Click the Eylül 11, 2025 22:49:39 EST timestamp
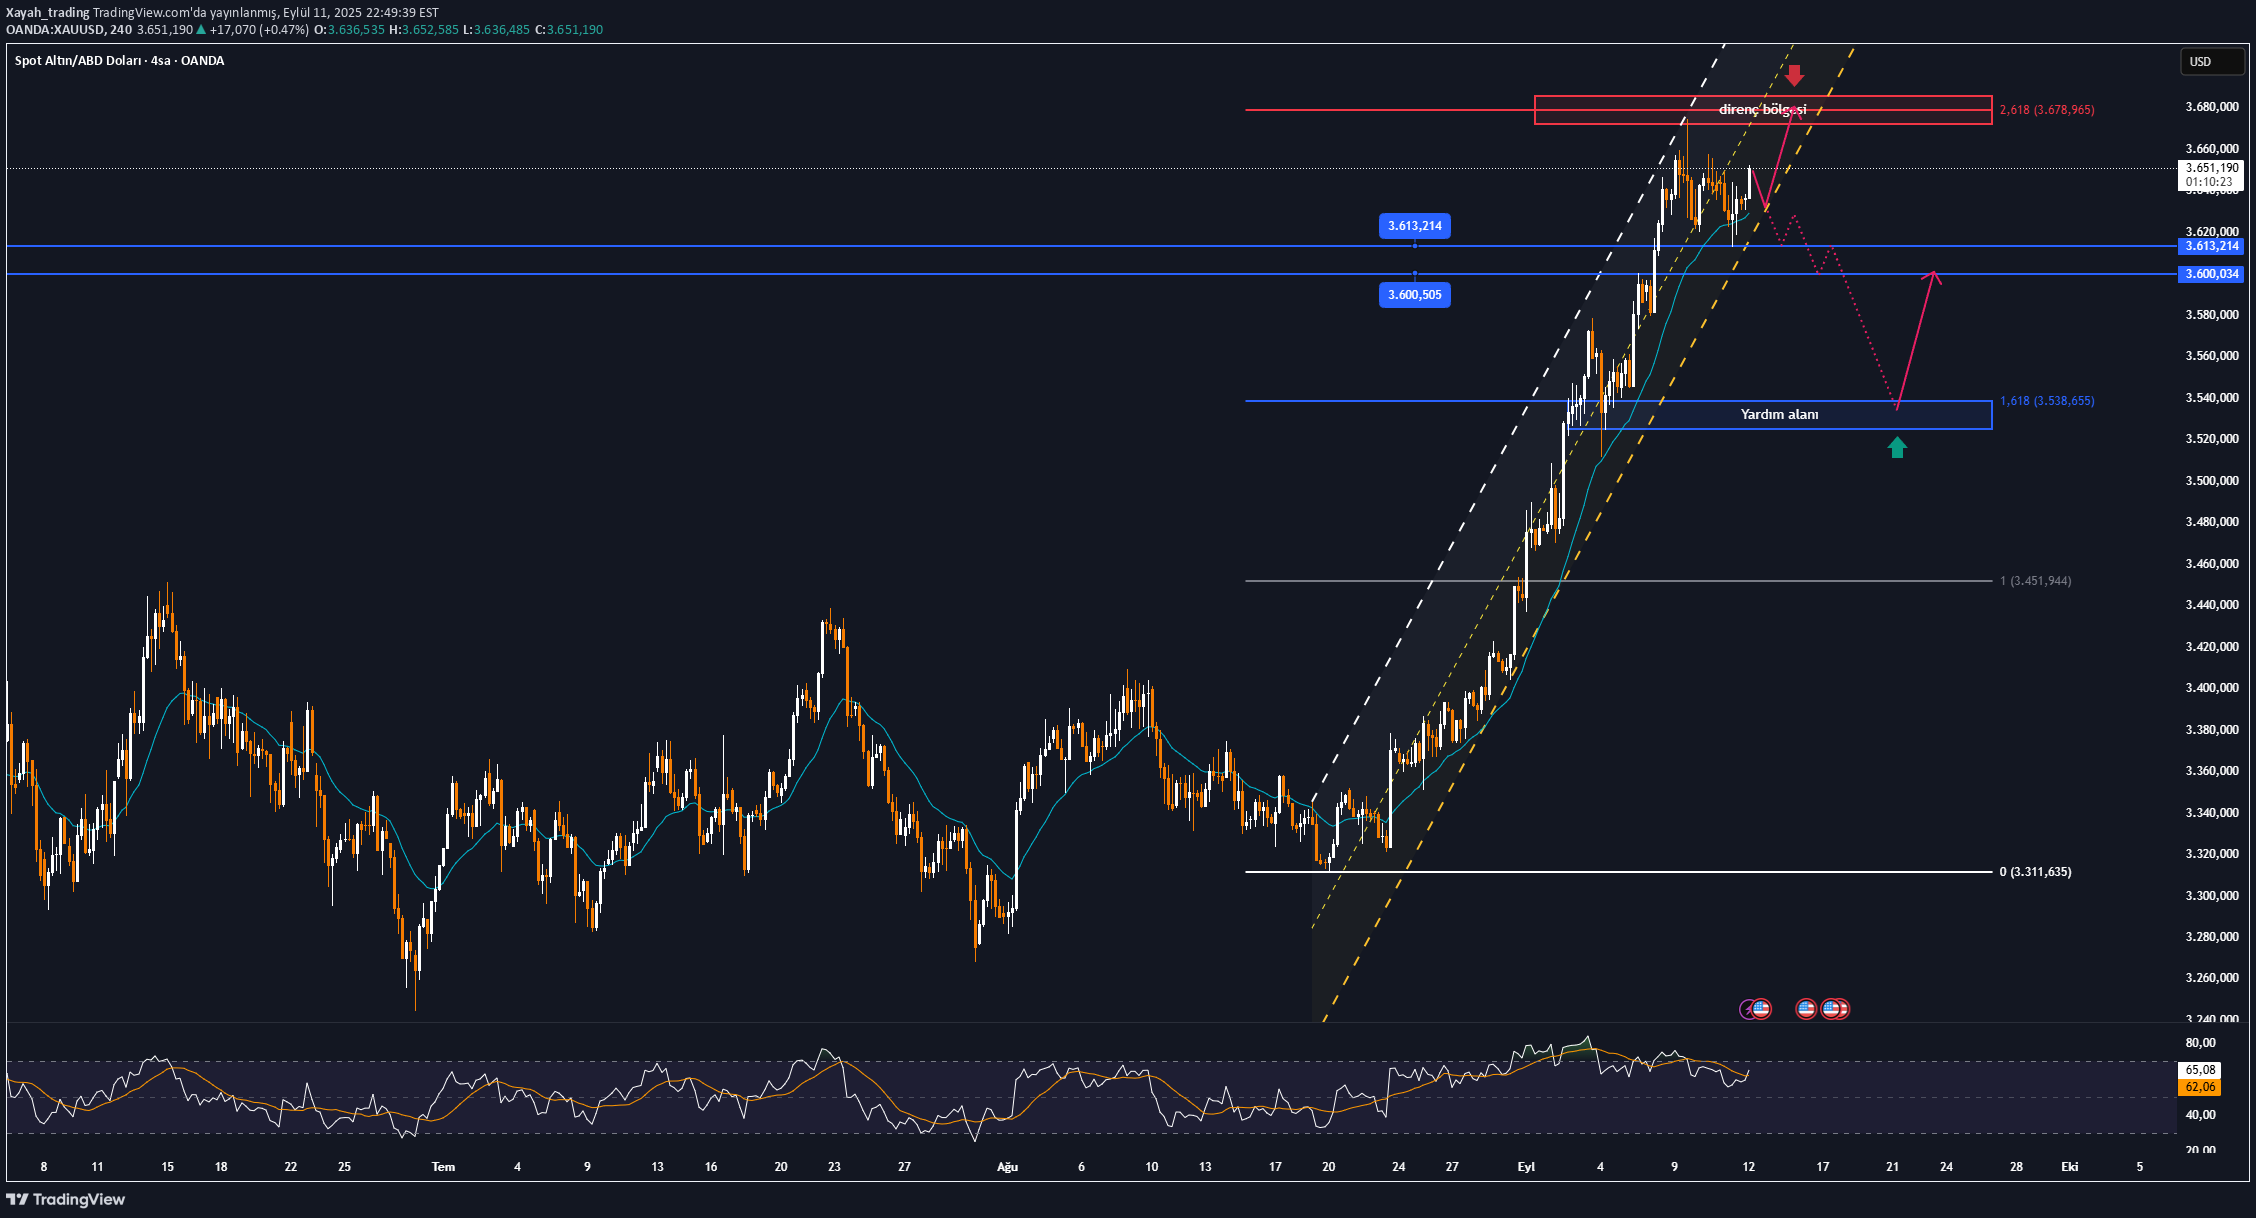Screen dimensions: 2256x1218 [x=361, y=13]
